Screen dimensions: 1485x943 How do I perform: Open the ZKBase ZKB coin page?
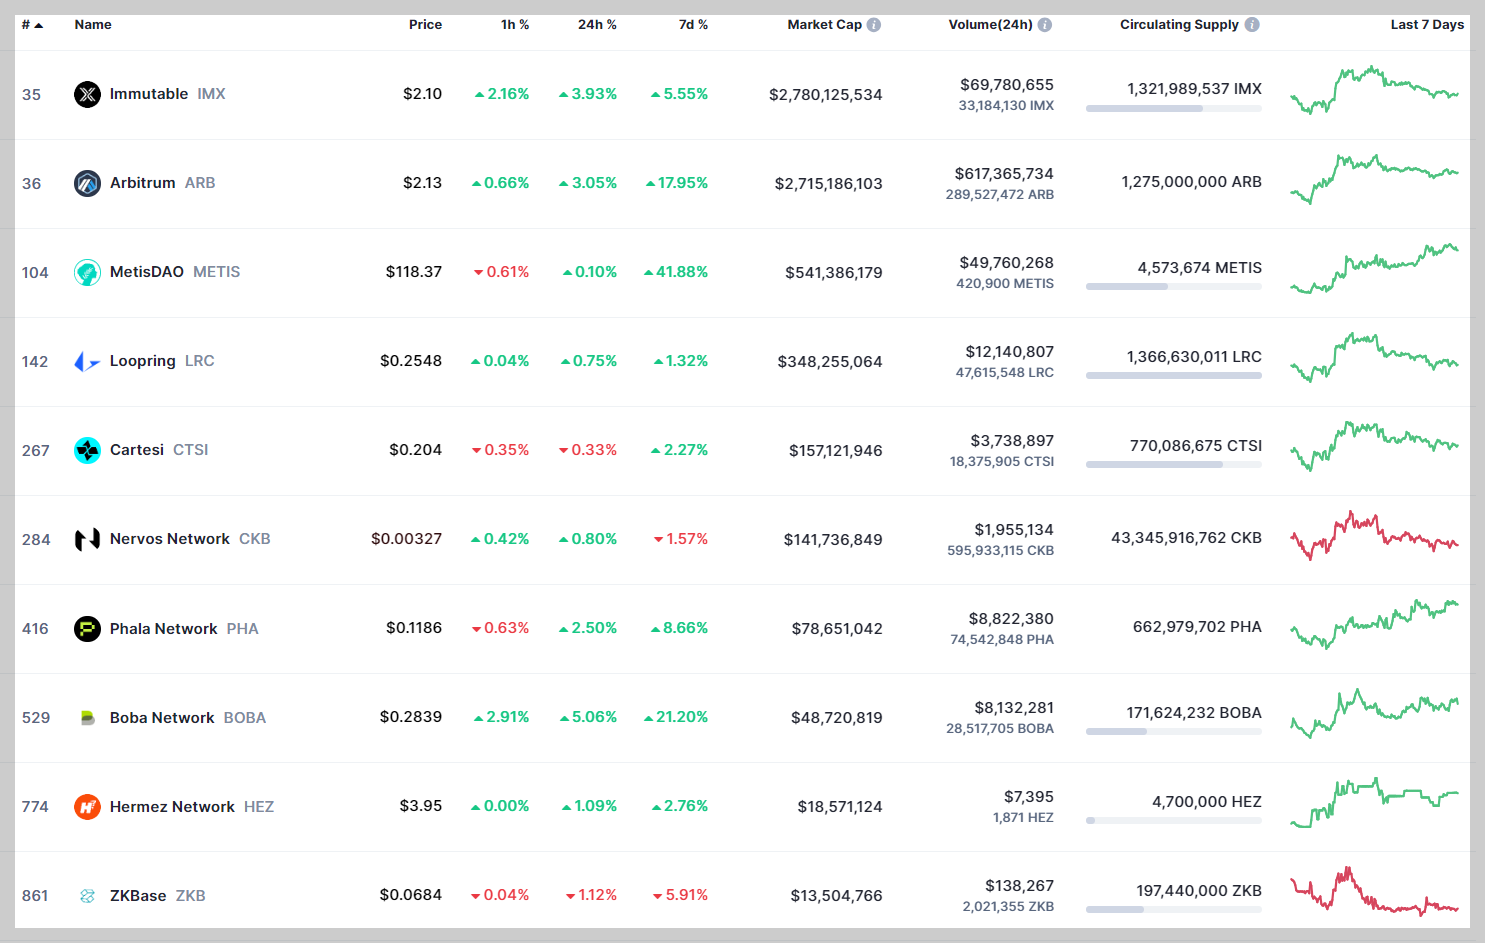point(157,895)
